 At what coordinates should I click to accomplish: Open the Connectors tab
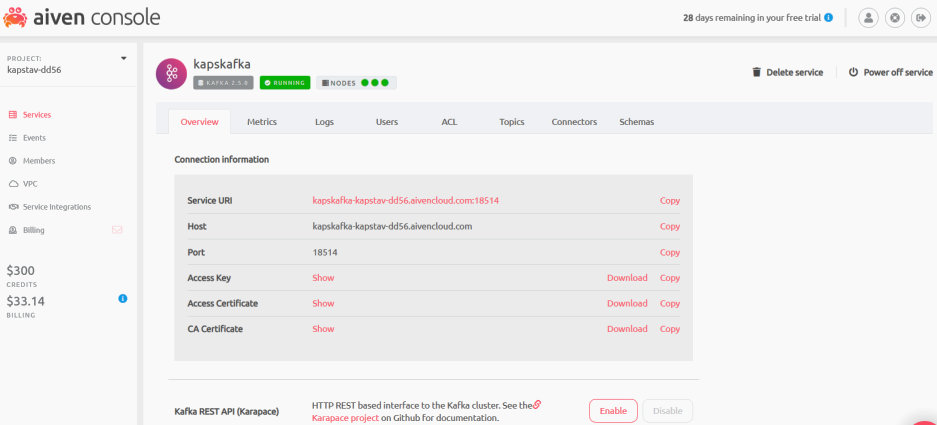click(574, 122)
